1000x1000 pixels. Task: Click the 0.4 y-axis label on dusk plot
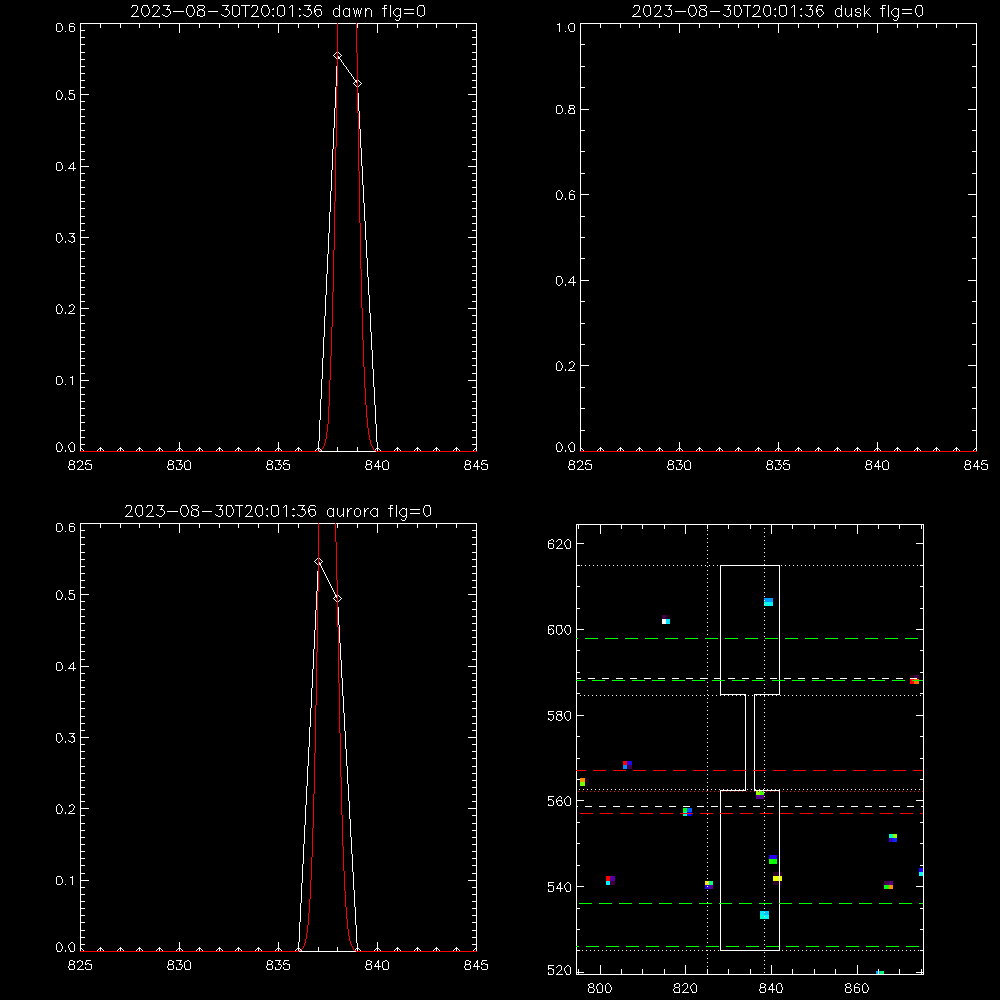[x=566, y=281]
